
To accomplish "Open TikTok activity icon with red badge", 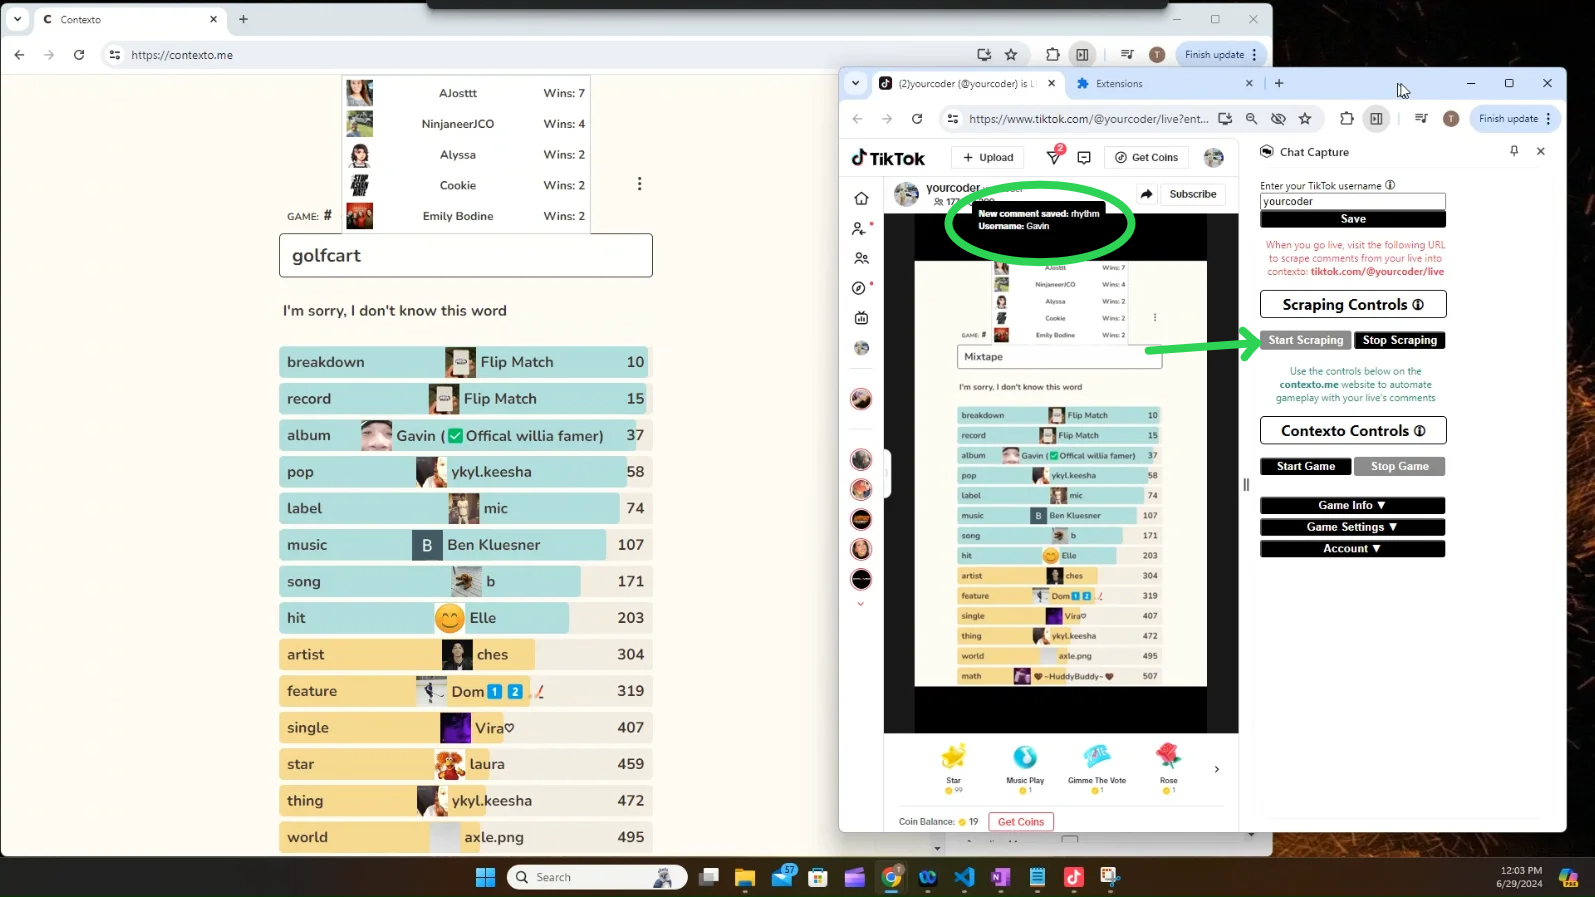I will tap(1054, 156).
